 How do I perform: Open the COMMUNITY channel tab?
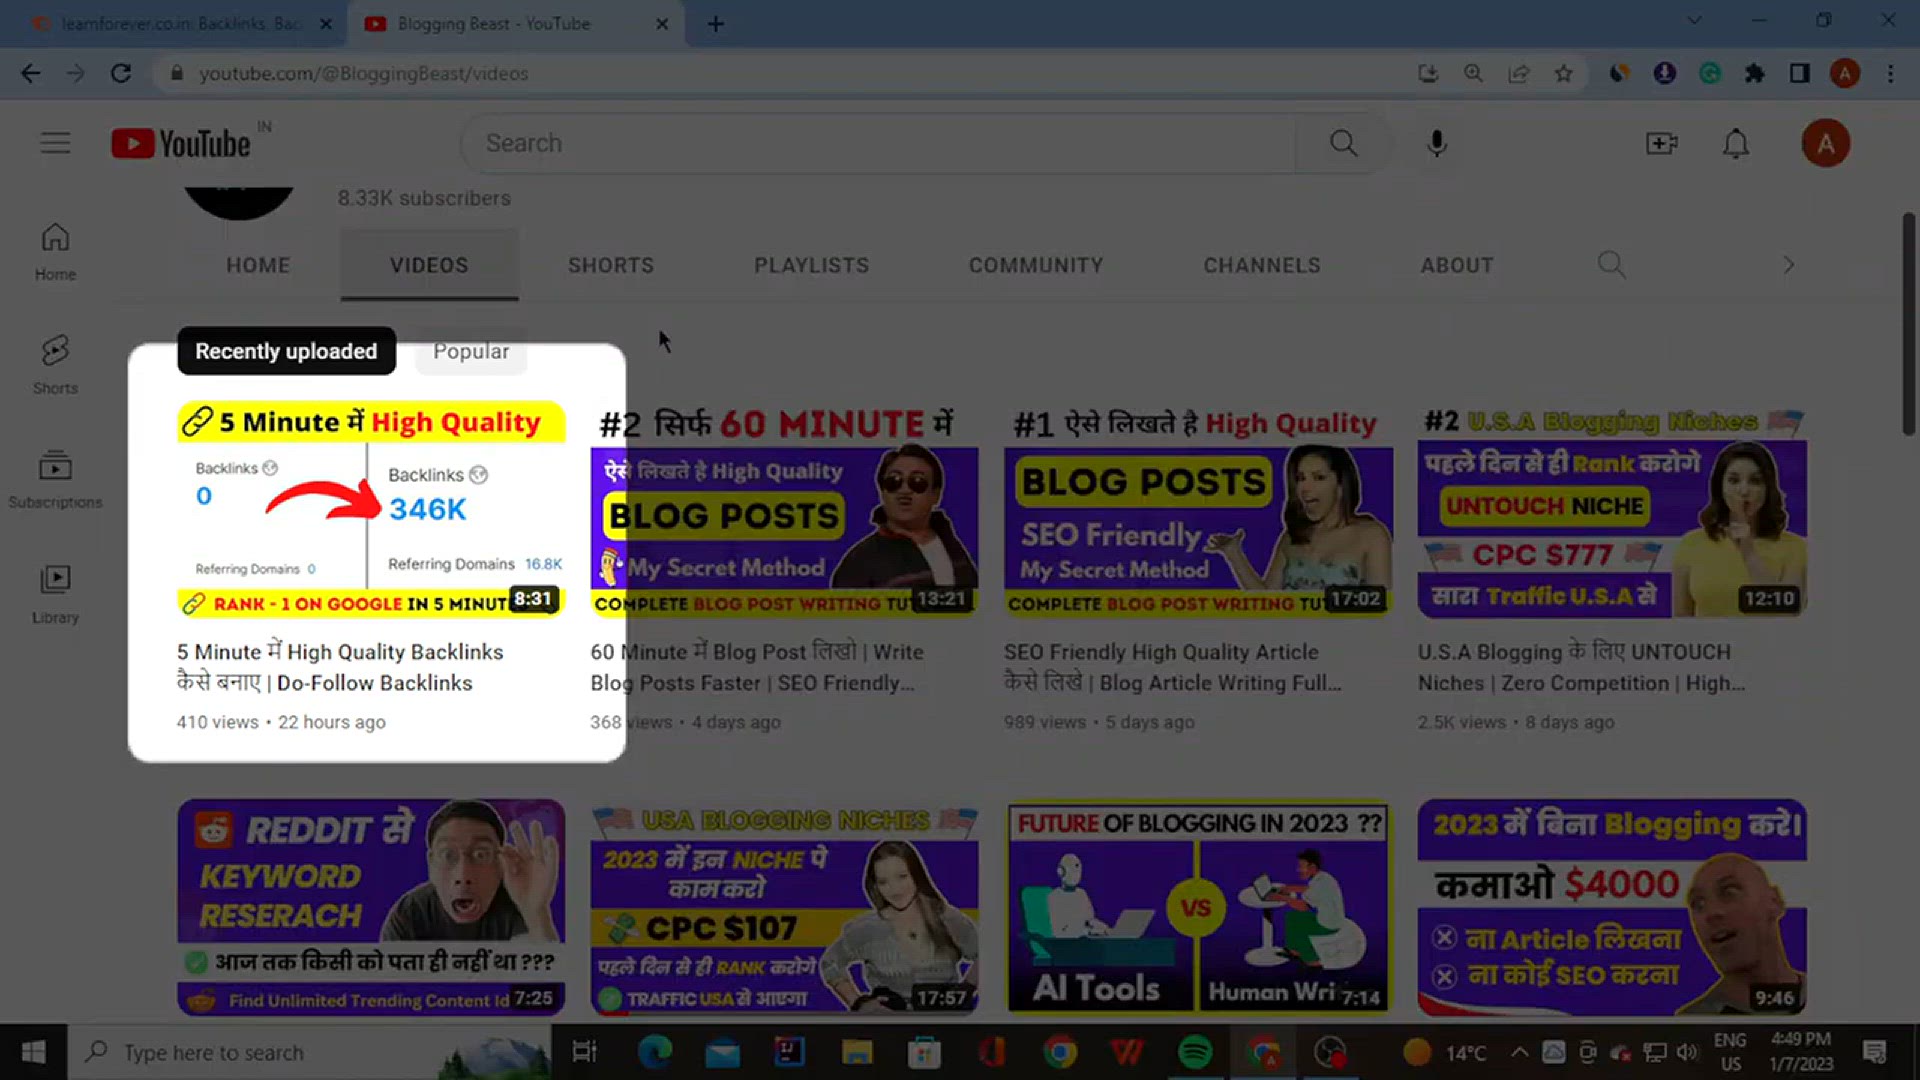(1036, 265)
